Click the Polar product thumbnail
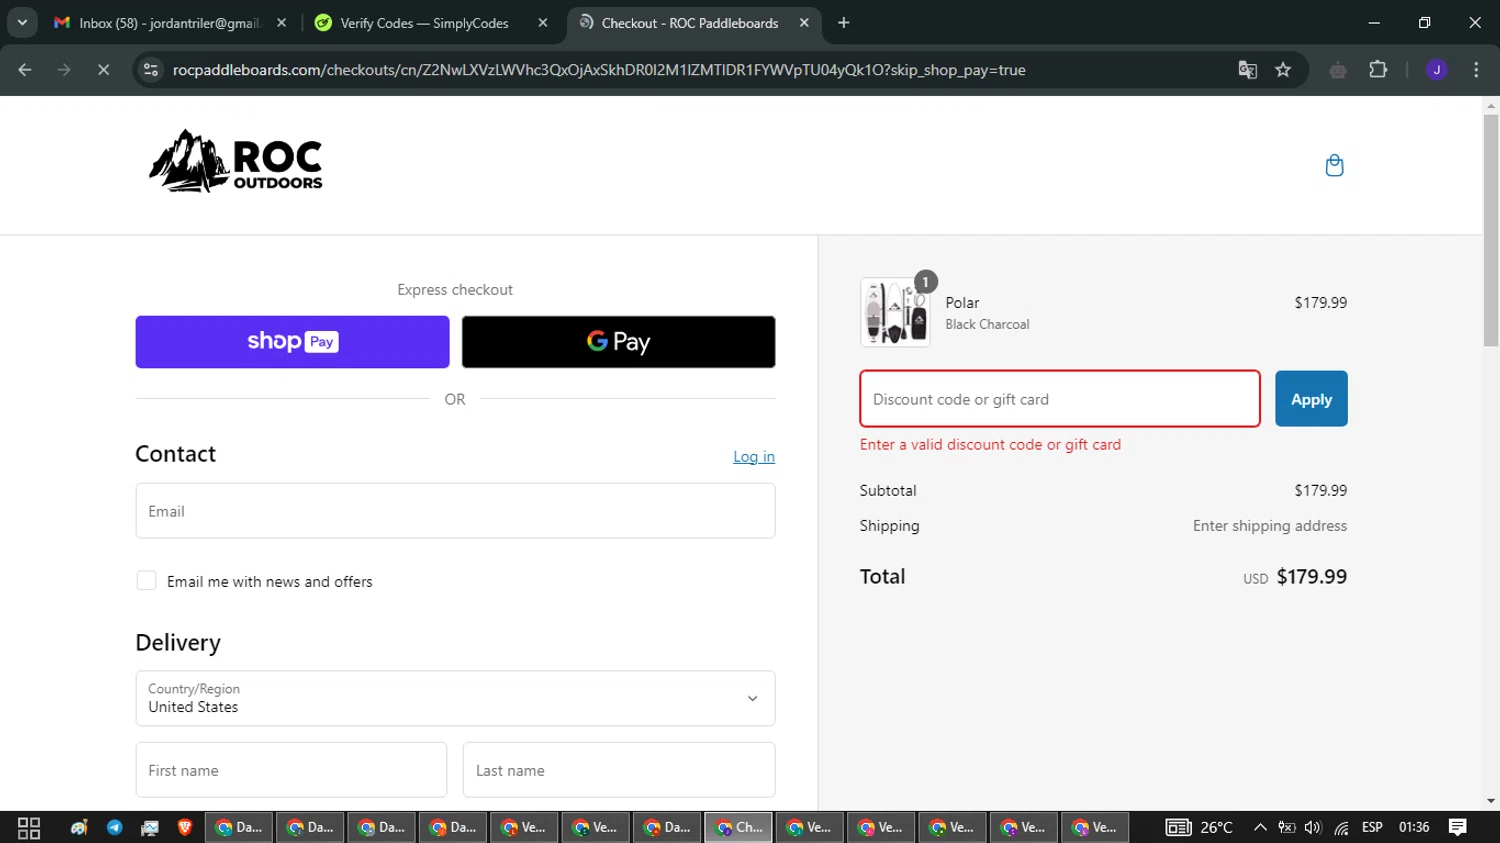Viewport: 1500px width, 843px height. [895, 312]
